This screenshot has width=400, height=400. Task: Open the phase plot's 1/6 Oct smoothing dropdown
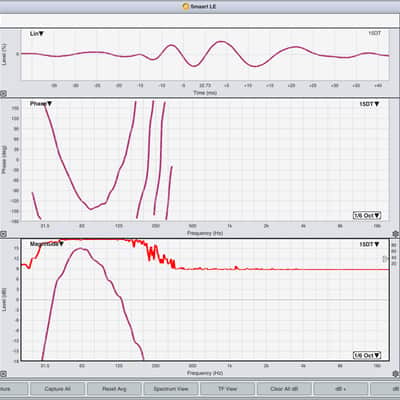[367, 215]
